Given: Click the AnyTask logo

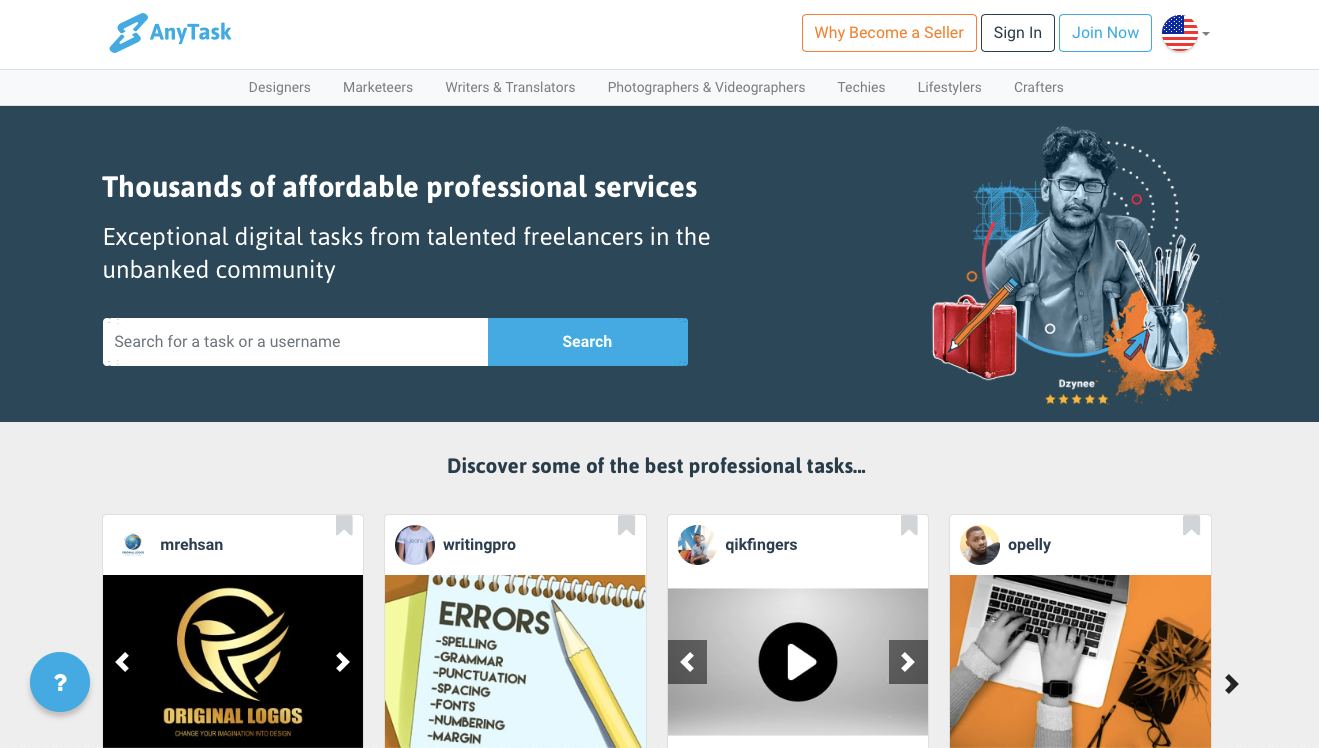Looking at the screenshot, I should (170, 33).
